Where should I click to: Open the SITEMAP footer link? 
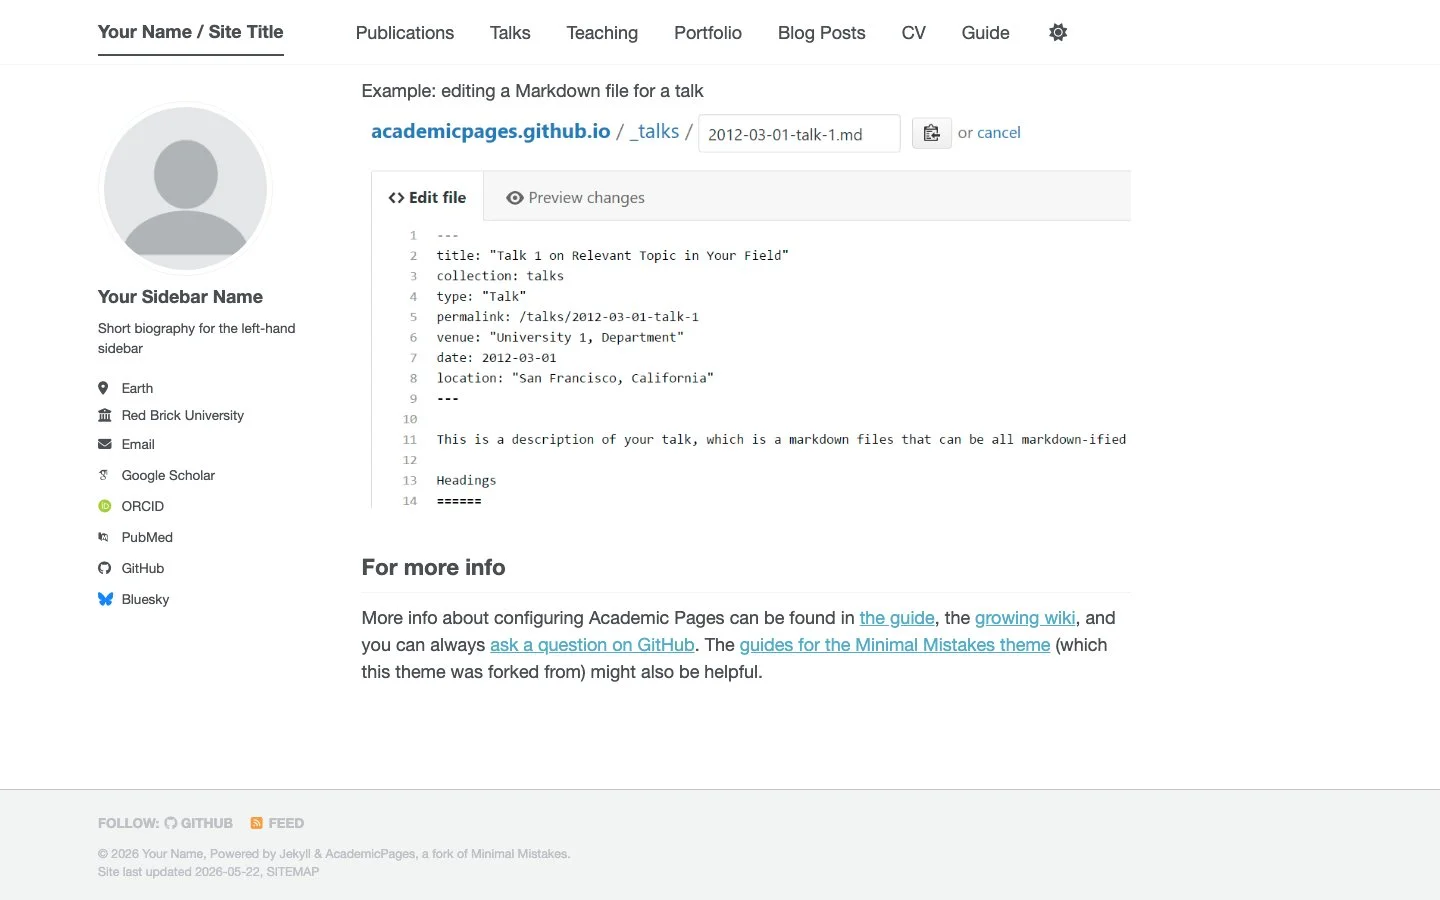(293, 872)
